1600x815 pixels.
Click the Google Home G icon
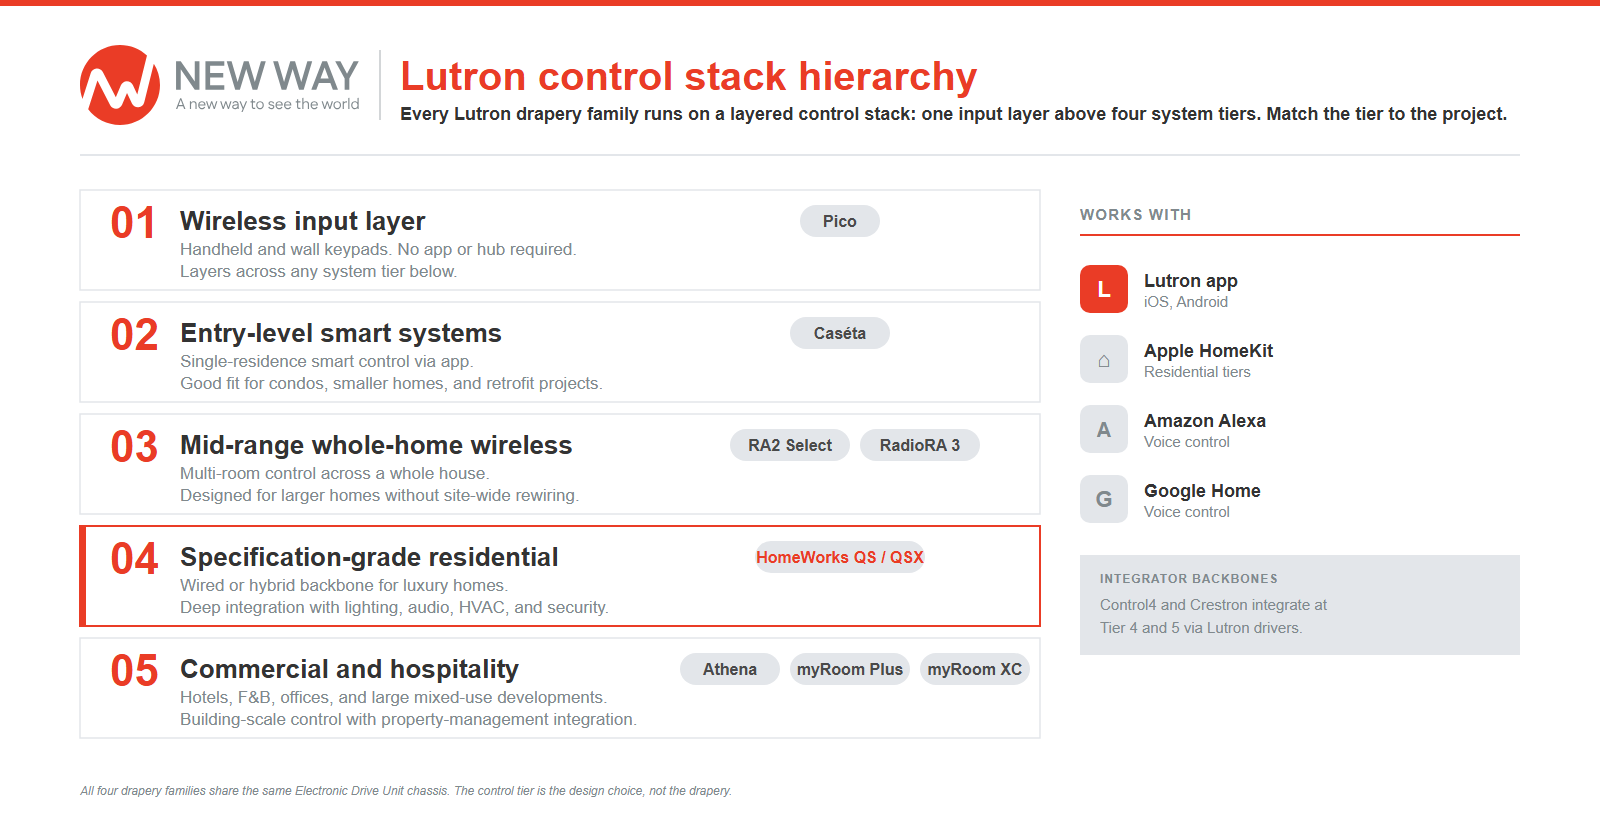[1104, 499]
